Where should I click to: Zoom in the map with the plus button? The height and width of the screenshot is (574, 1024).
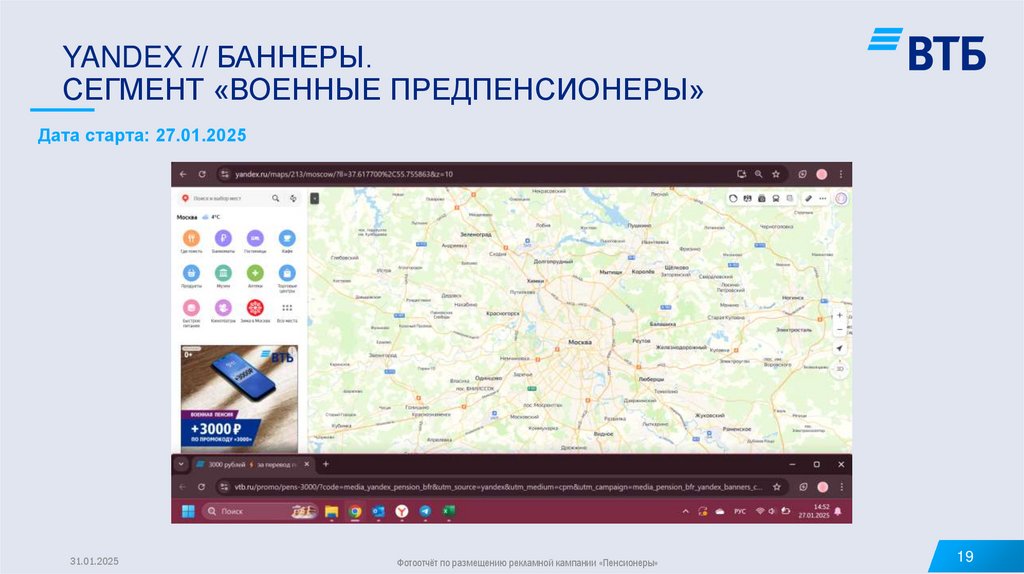840,315
